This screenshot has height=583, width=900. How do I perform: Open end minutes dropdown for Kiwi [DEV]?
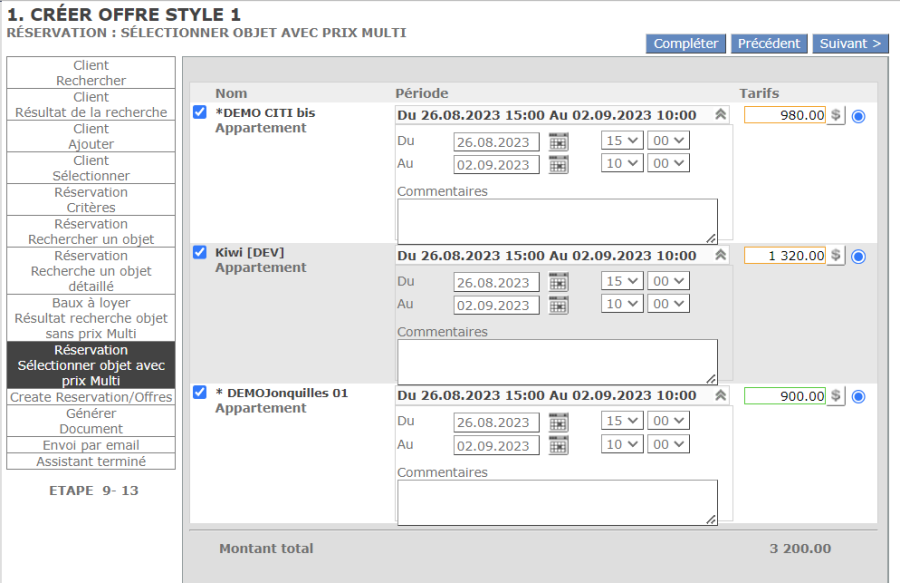pos(668,304)
